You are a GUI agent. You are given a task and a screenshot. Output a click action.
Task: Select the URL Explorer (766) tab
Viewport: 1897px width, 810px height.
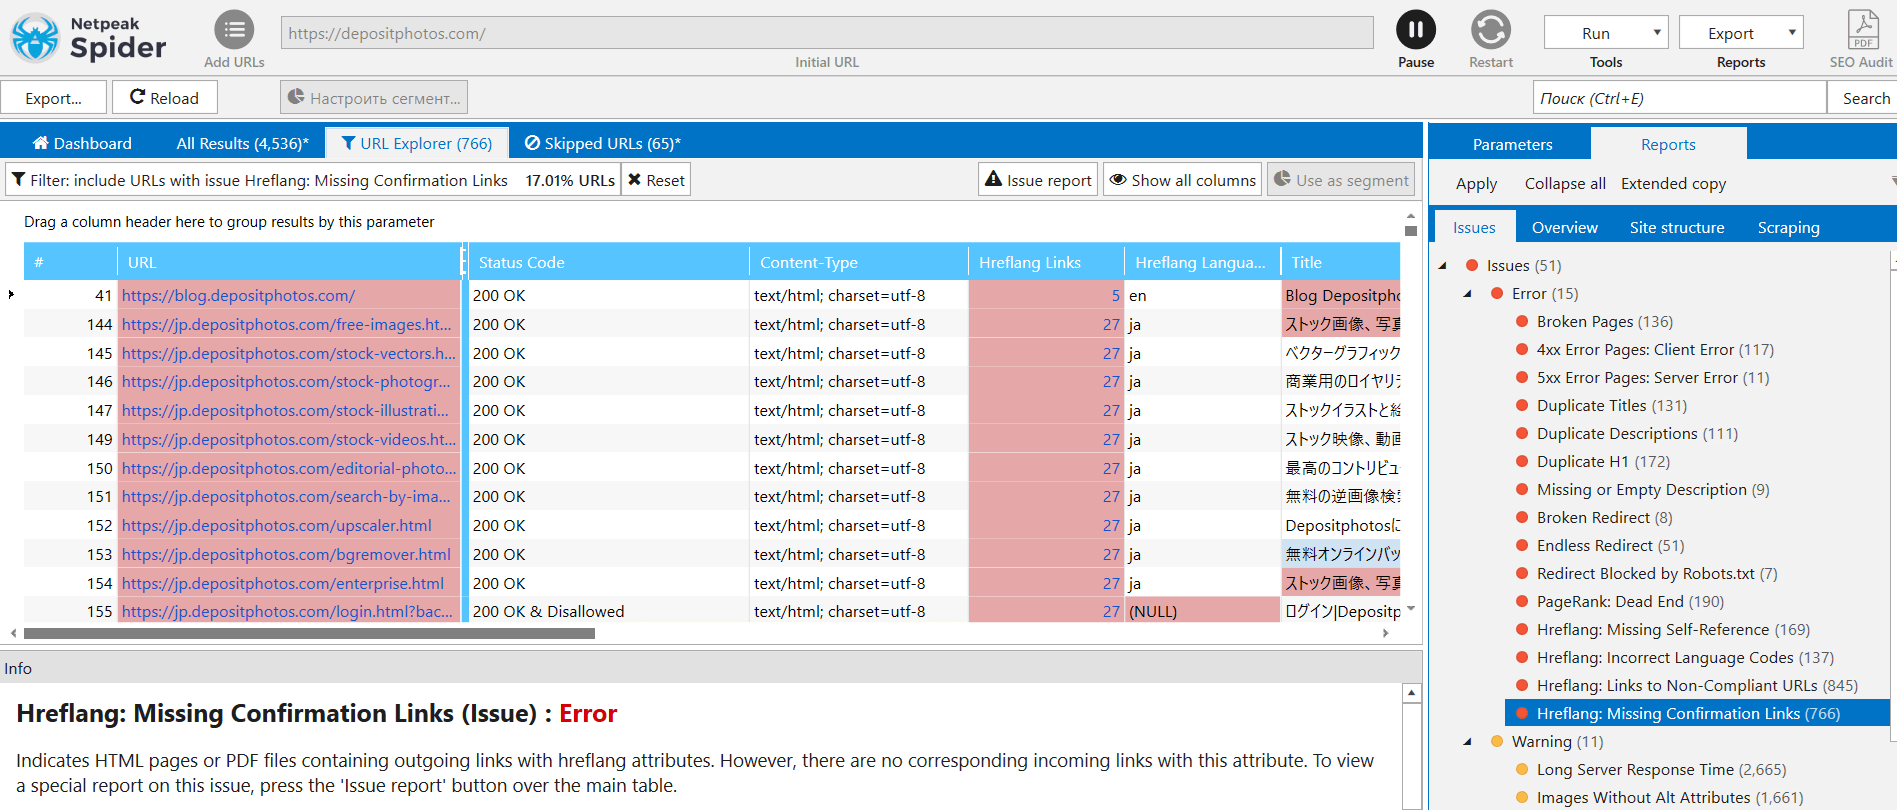click(x=417, y=143)
